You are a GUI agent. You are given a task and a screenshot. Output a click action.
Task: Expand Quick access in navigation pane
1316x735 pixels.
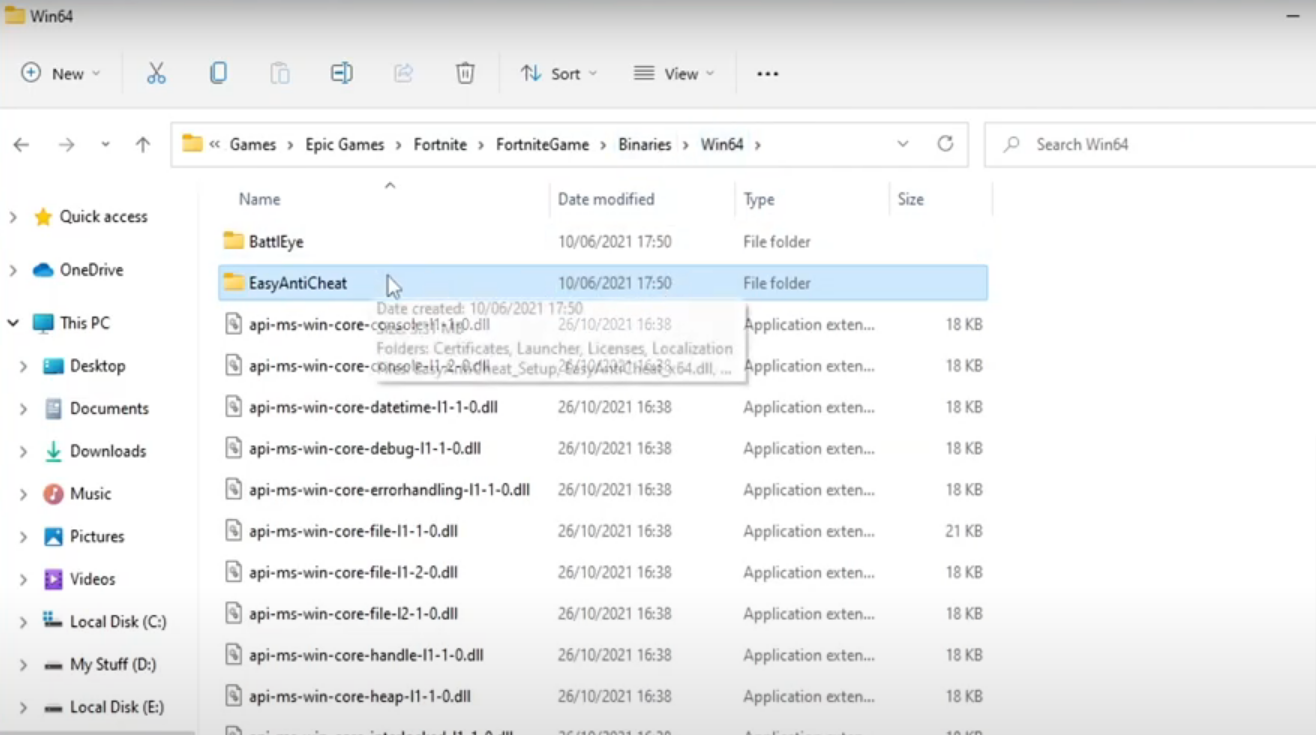tap(13, 216)
